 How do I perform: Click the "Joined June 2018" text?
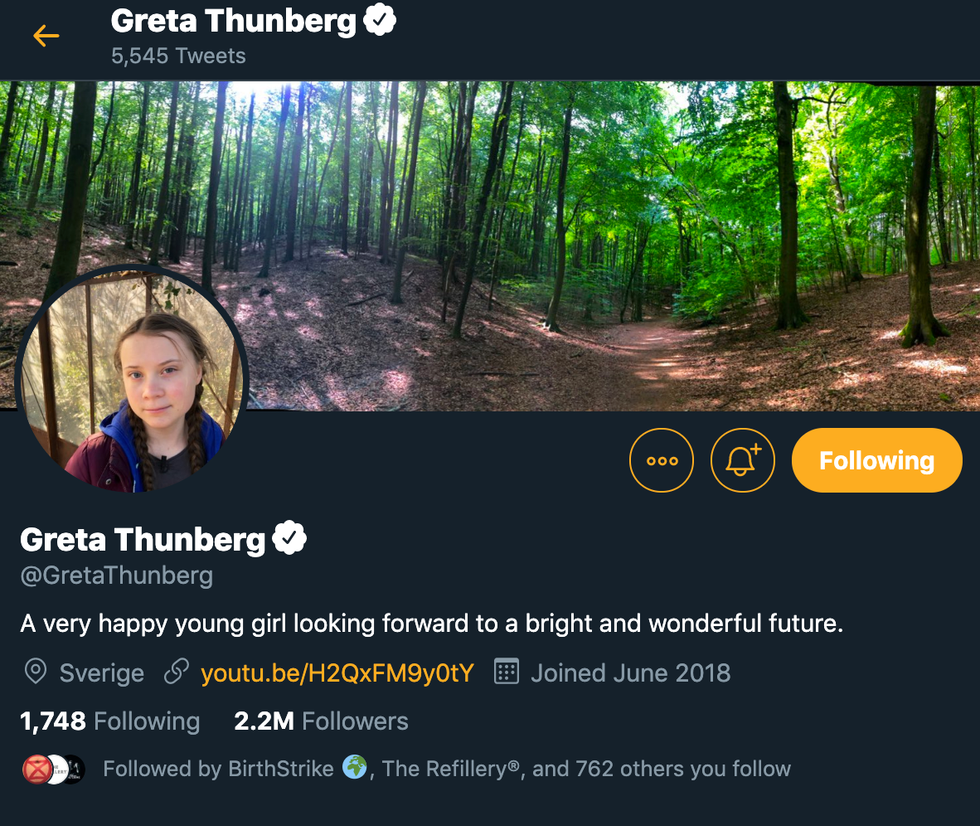(630, 672)
